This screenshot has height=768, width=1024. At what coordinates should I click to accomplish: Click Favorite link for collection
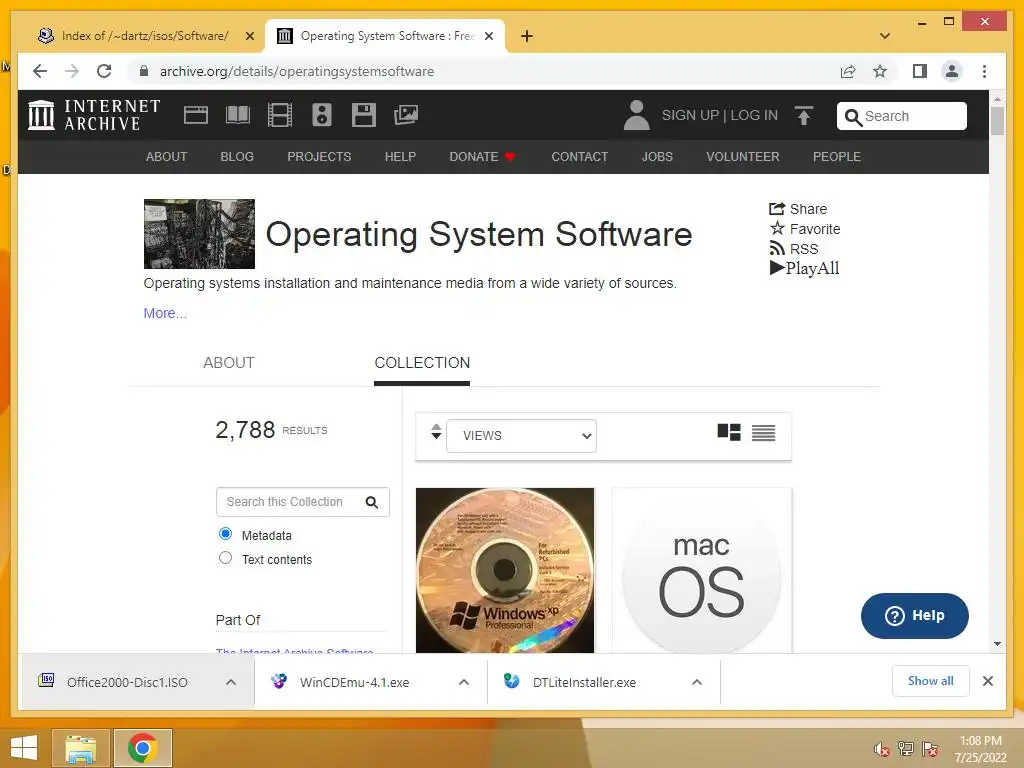pos(805,229)
